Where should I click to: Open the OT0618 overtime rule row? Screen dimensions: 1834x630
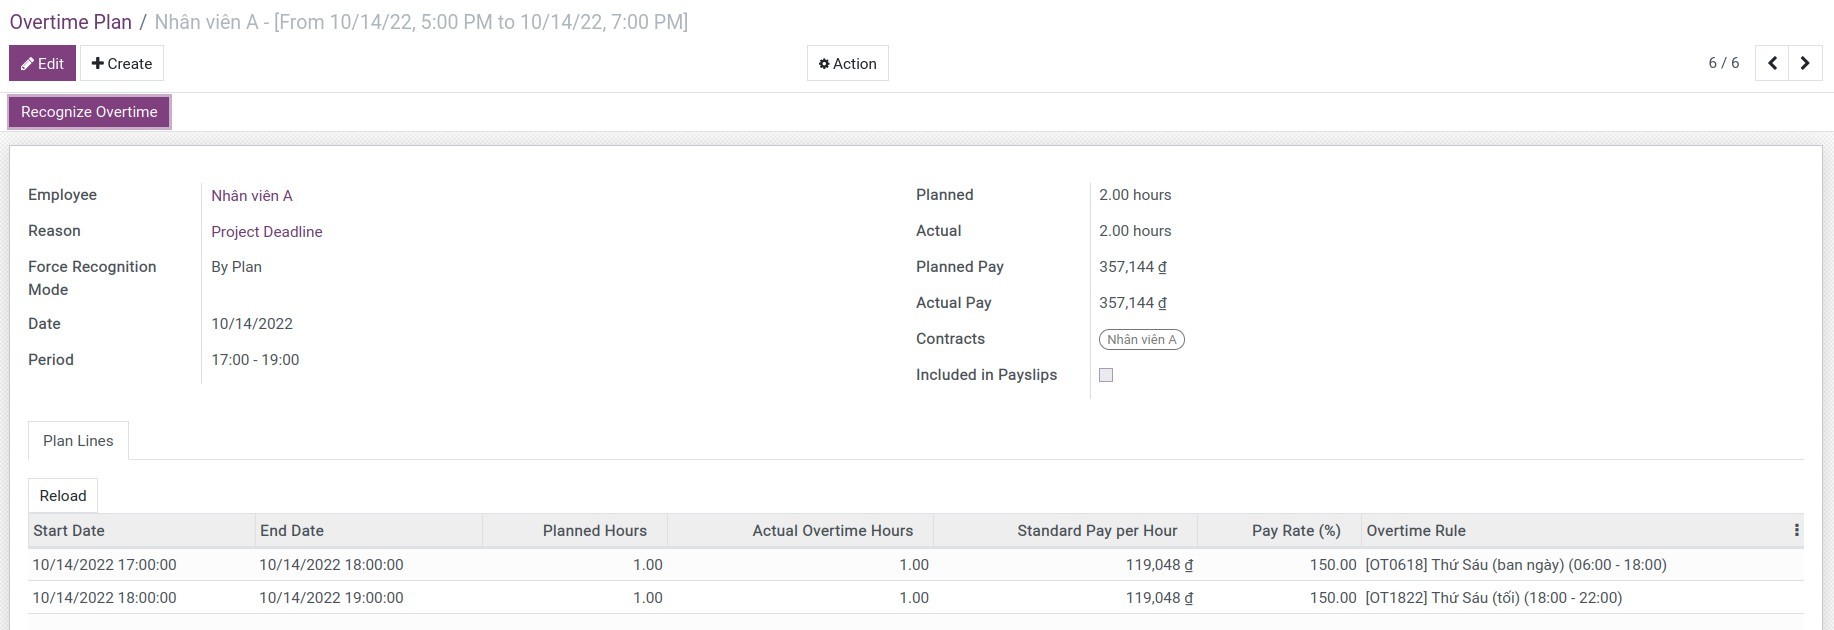click(1515, 565)
